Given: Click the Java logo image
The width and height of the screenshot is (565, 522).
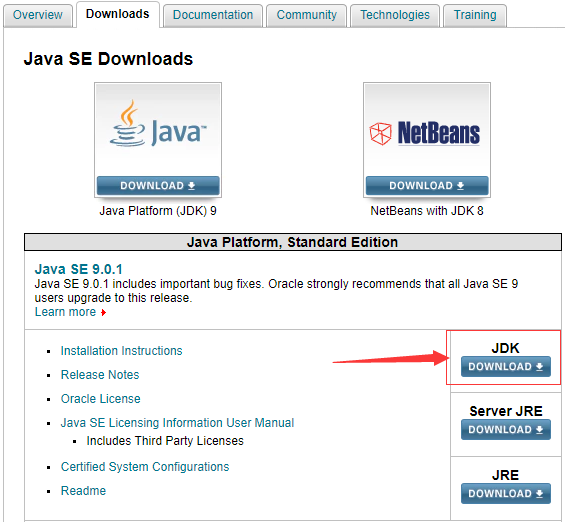Looking at the screenshot, I should coord(158,129).
